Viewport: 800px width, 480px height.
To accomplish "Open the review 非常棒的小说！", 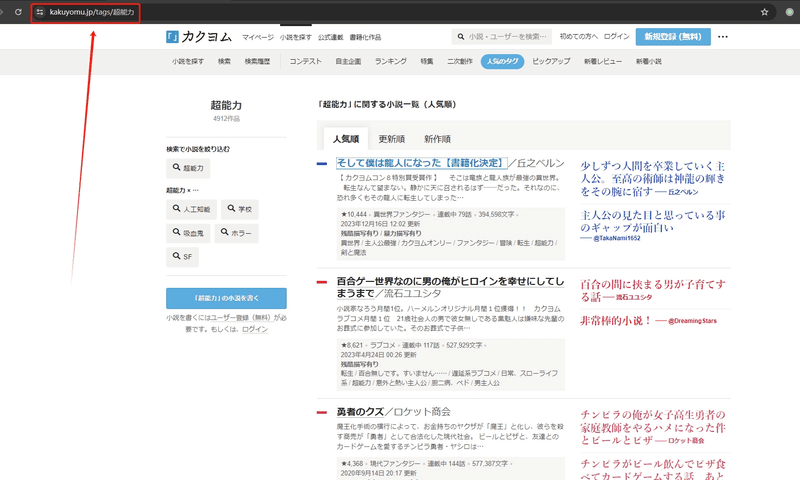I will tap(616, 321).
